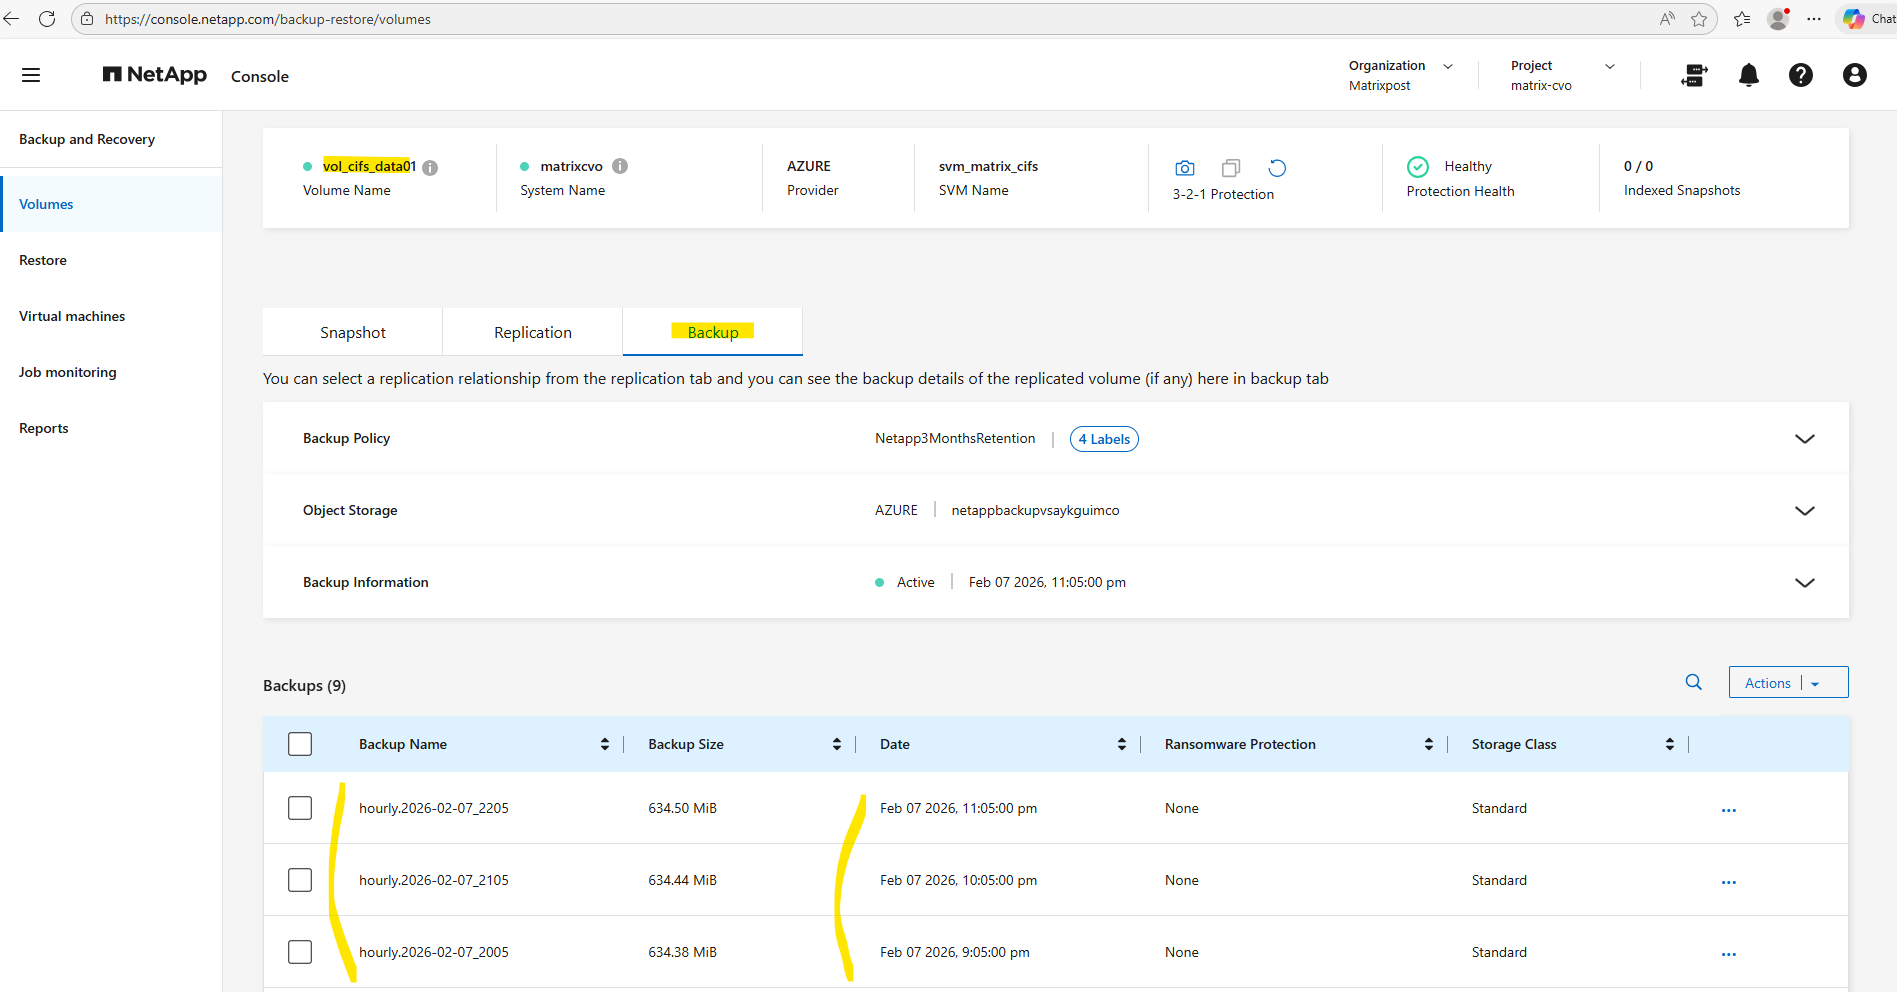Open the Actions dropdown
Image resolution: width=1897 pixels, height=992 pixels.
click(x=1787, y=683)
